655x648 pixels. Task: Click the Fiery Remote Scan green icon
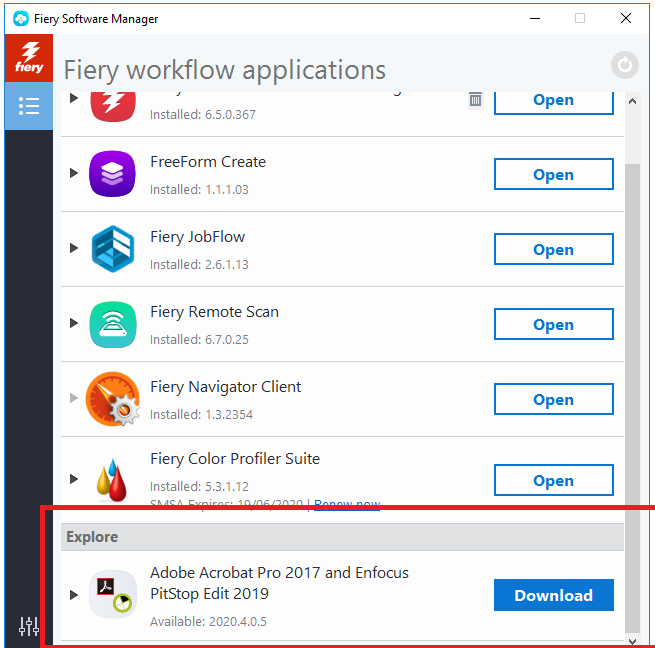[x=111, y=324]
